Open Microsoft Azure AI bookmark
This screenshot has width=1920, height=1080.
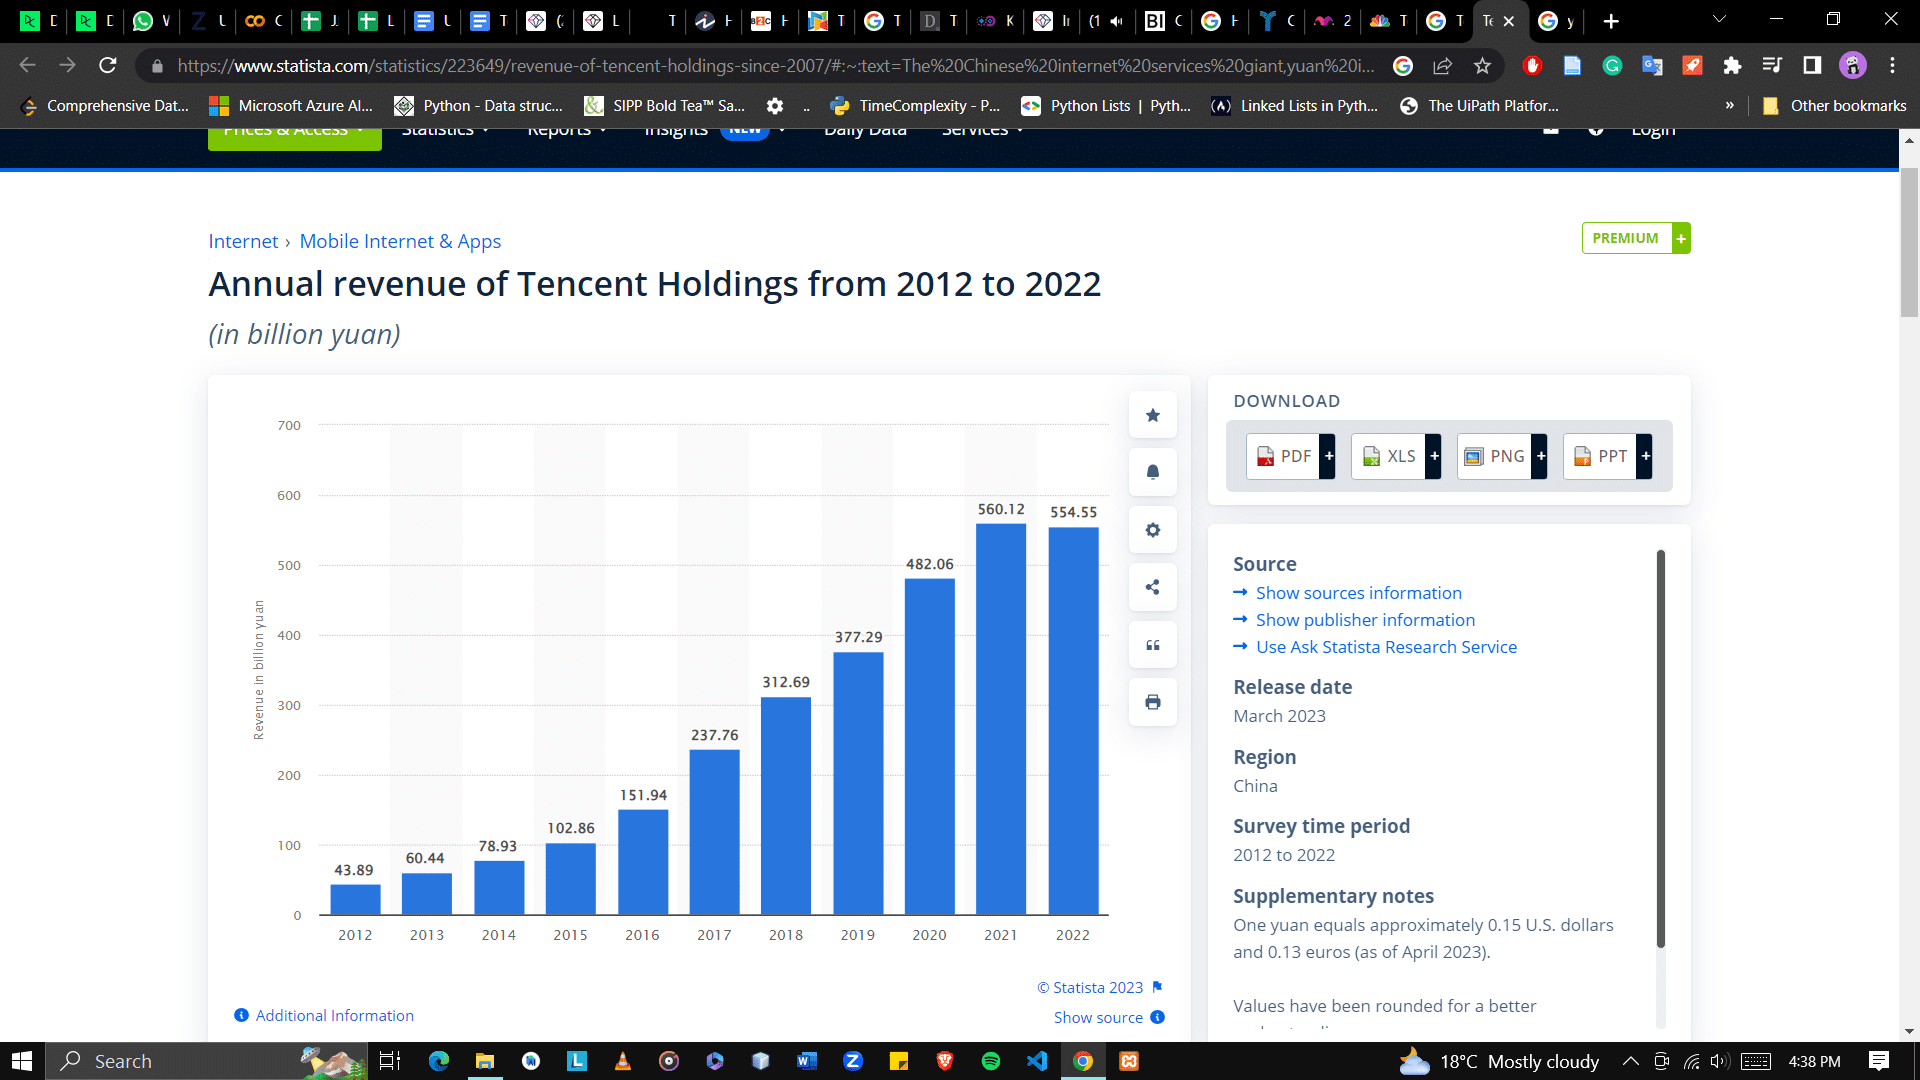291,106
